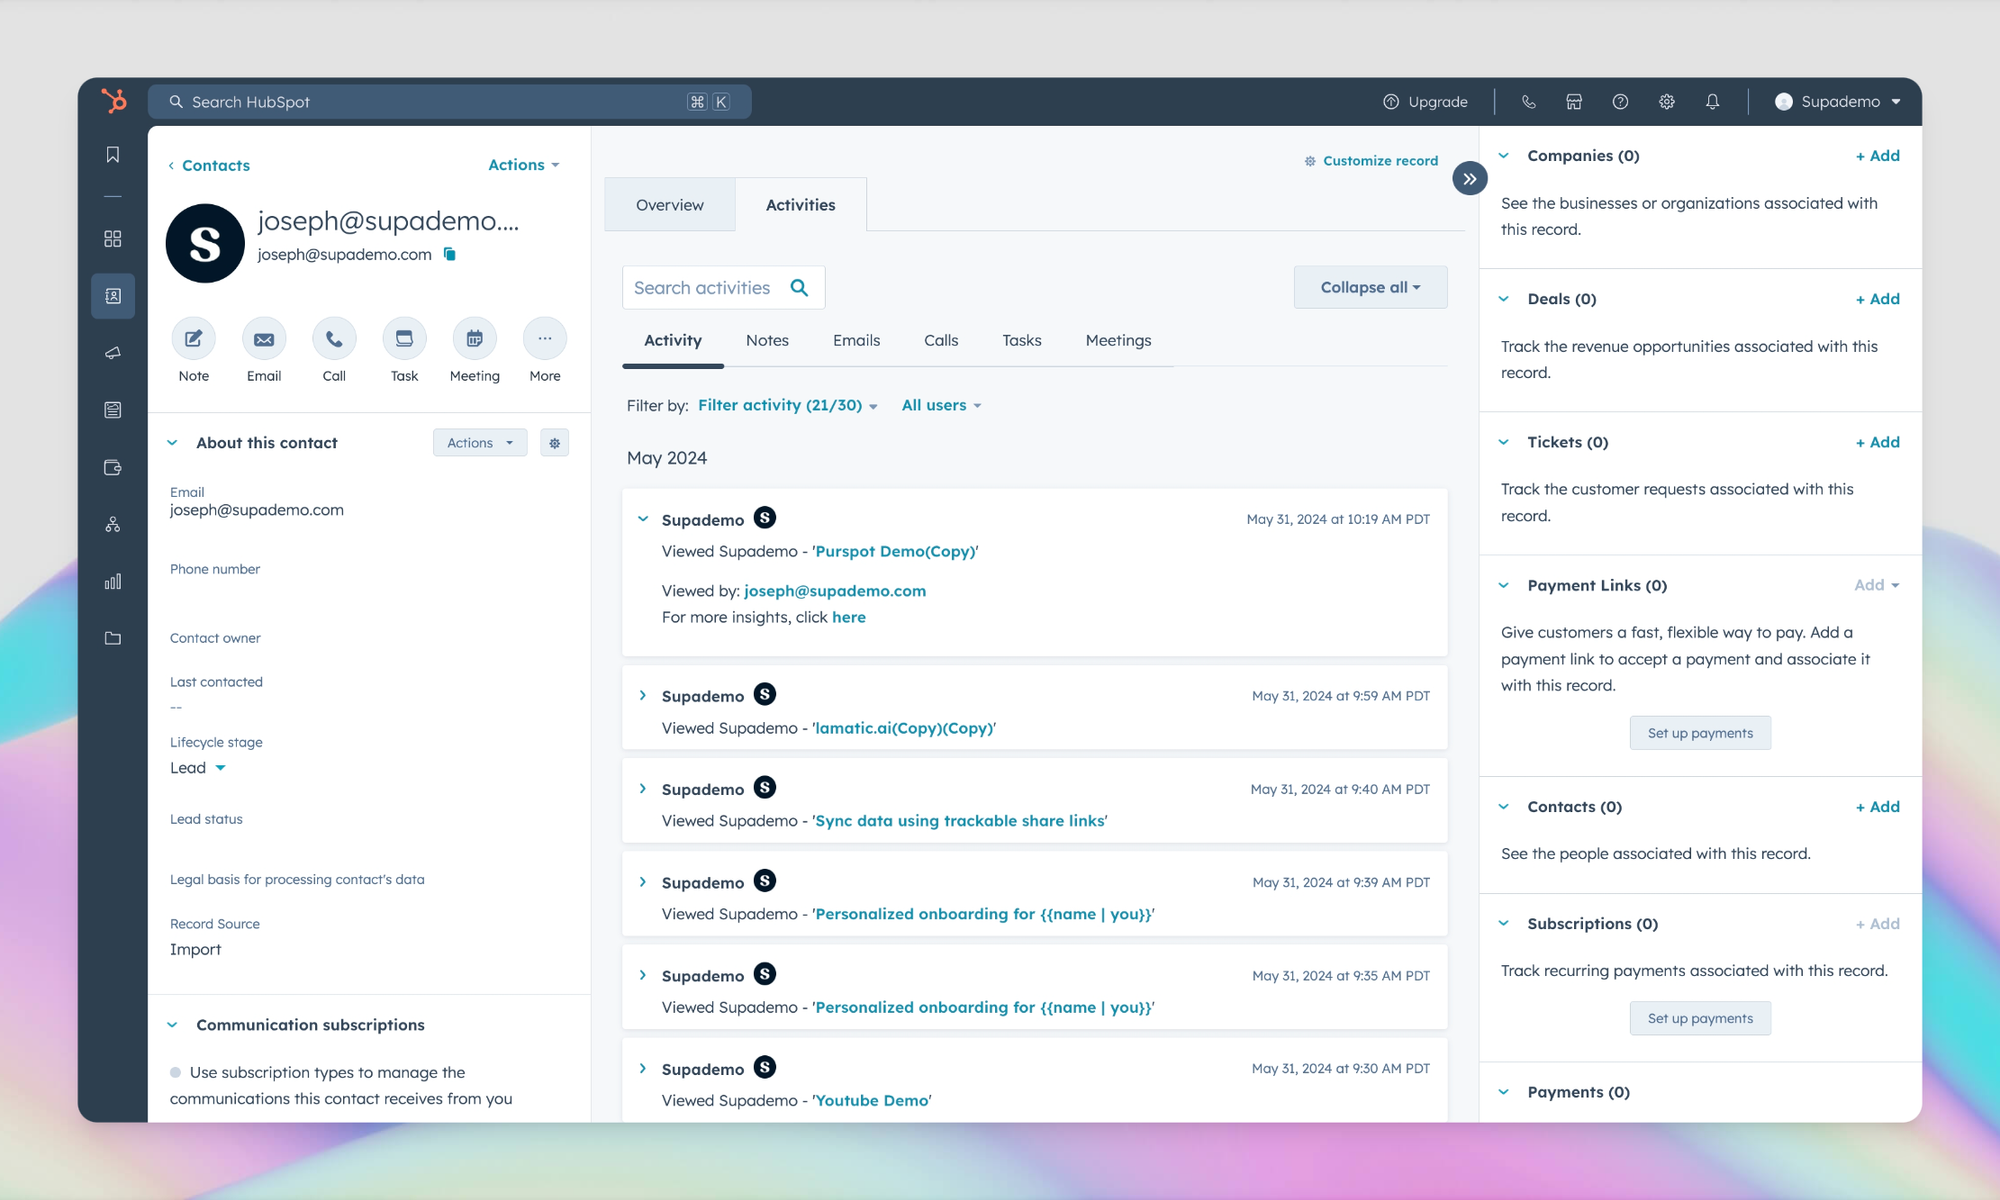Image resolution: width=2000 pixels, height=1200 pixels.
Task: Open the Marketplace storefront icon
Action: coord(1574,102)
